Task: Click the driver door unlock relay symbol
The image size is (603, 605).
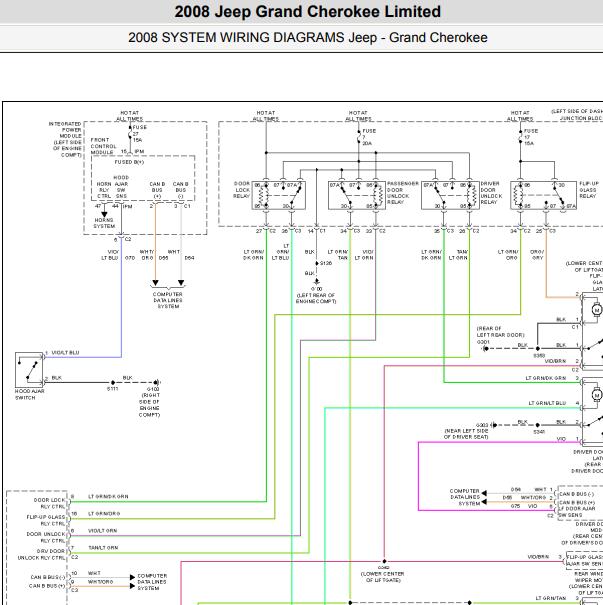Action: click(x=450, y=195)
